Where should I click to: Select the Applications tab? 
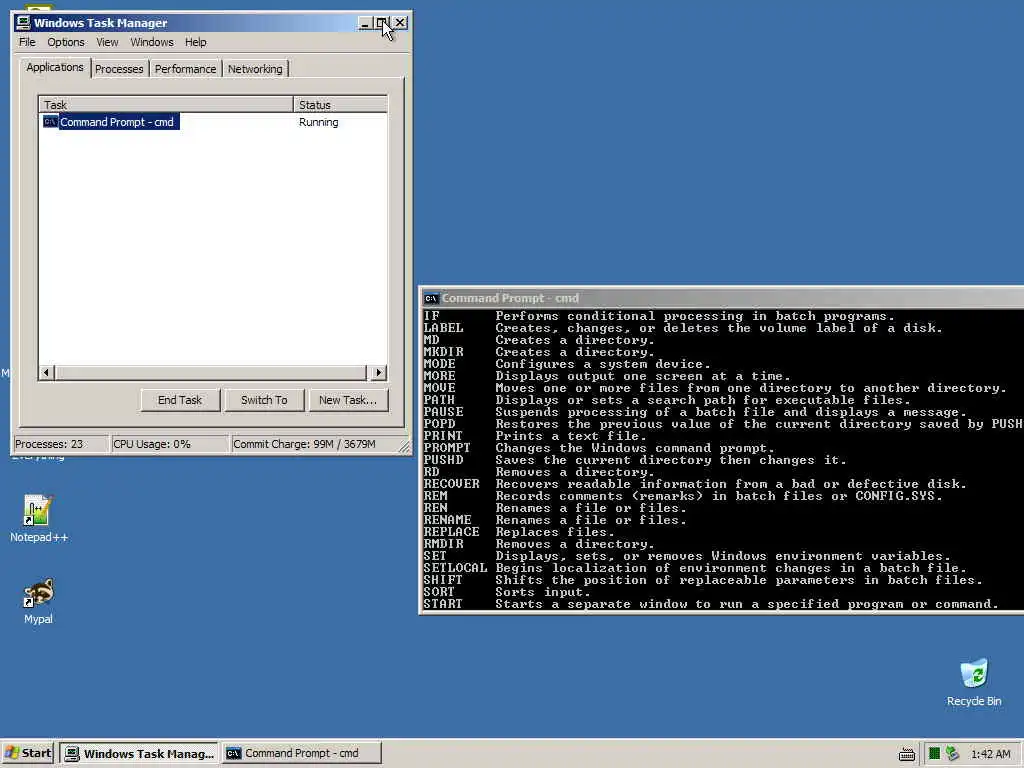(55, 67)
